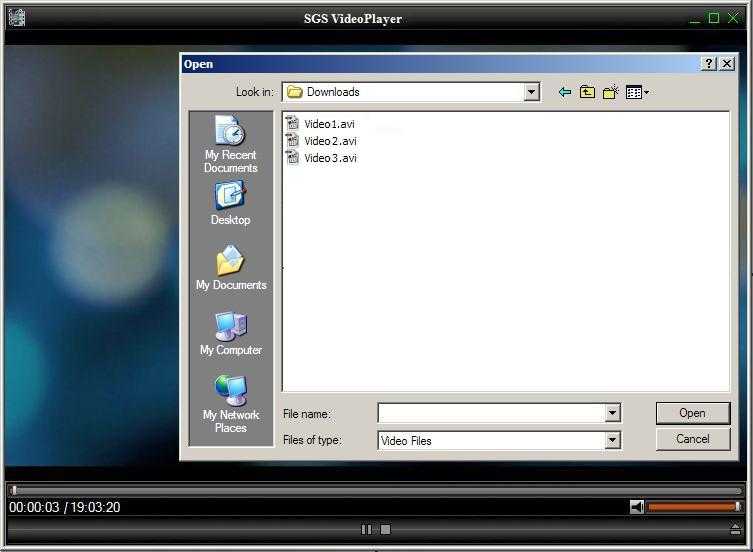Image resolution: width=753 pixels, height=552 pixels.
Task: Expand the File name dropdown arrow
Action: coord(612,413)
